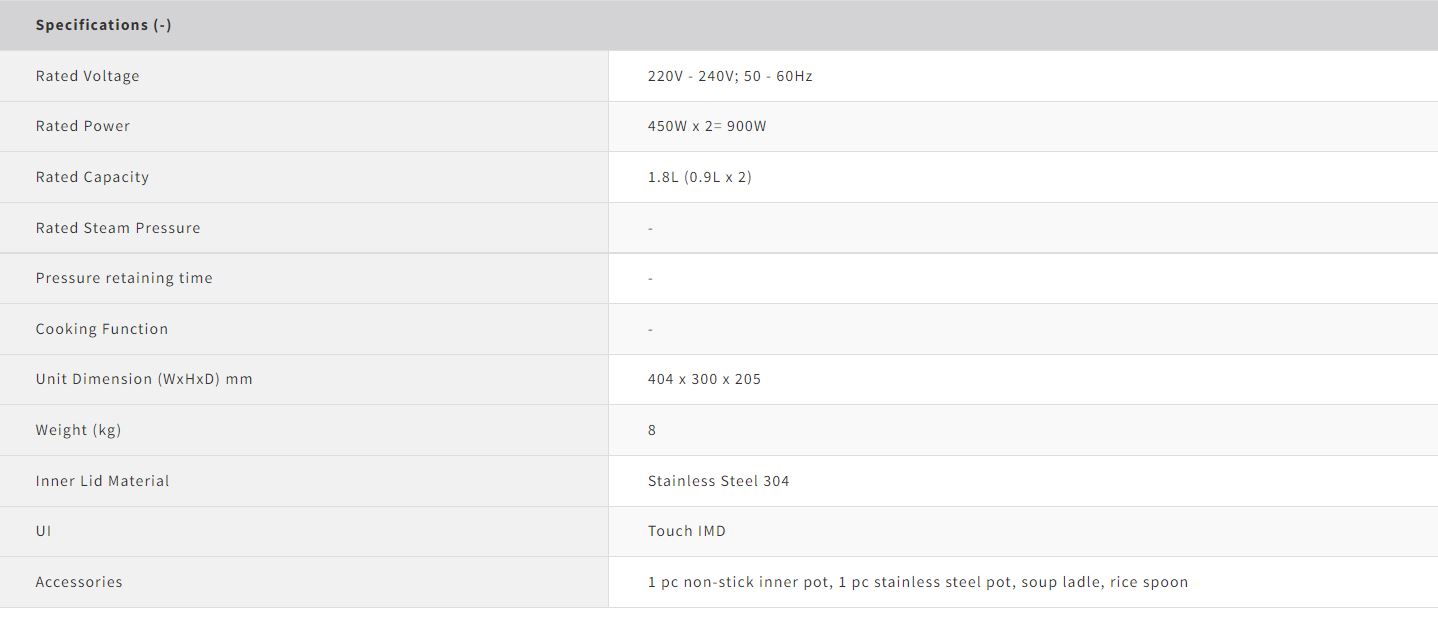Select the weight value 8
The width and height of the screenshot is (1438, 622).
pos(652,430)
